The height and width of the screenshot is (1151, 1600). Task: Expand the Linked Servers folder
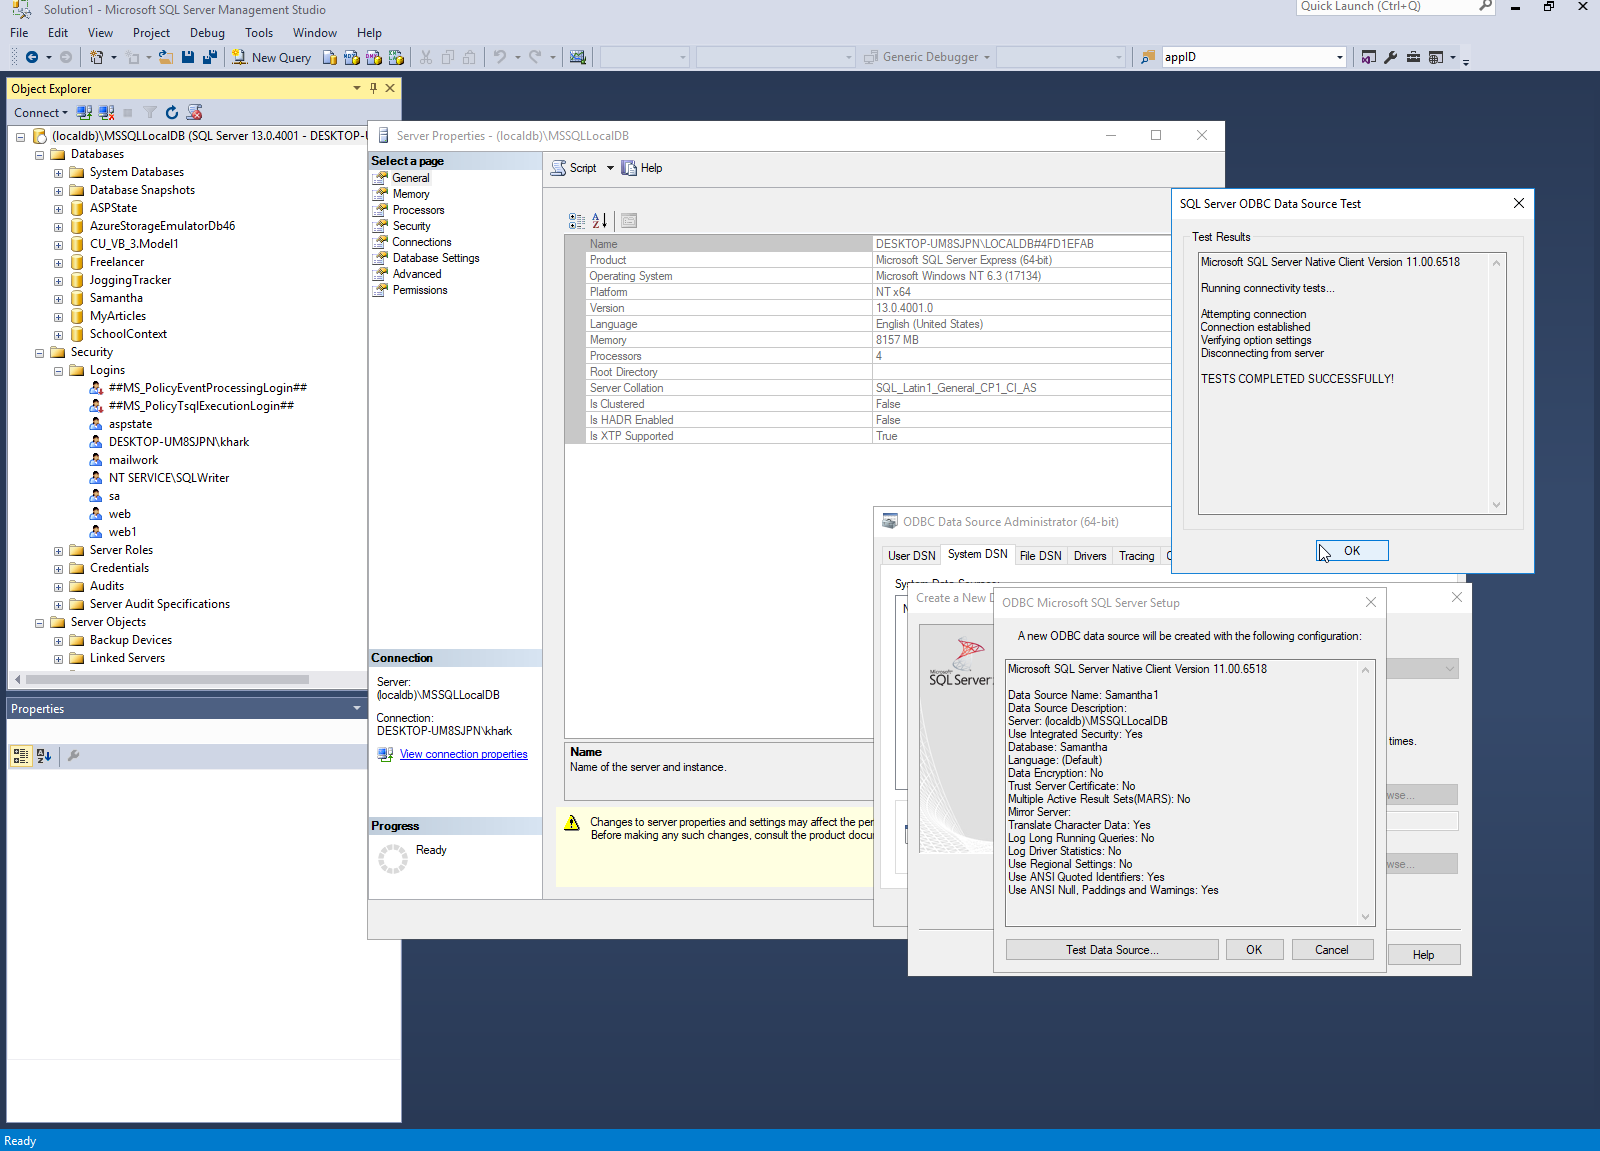pyautogui.click(x=58, y=659)
